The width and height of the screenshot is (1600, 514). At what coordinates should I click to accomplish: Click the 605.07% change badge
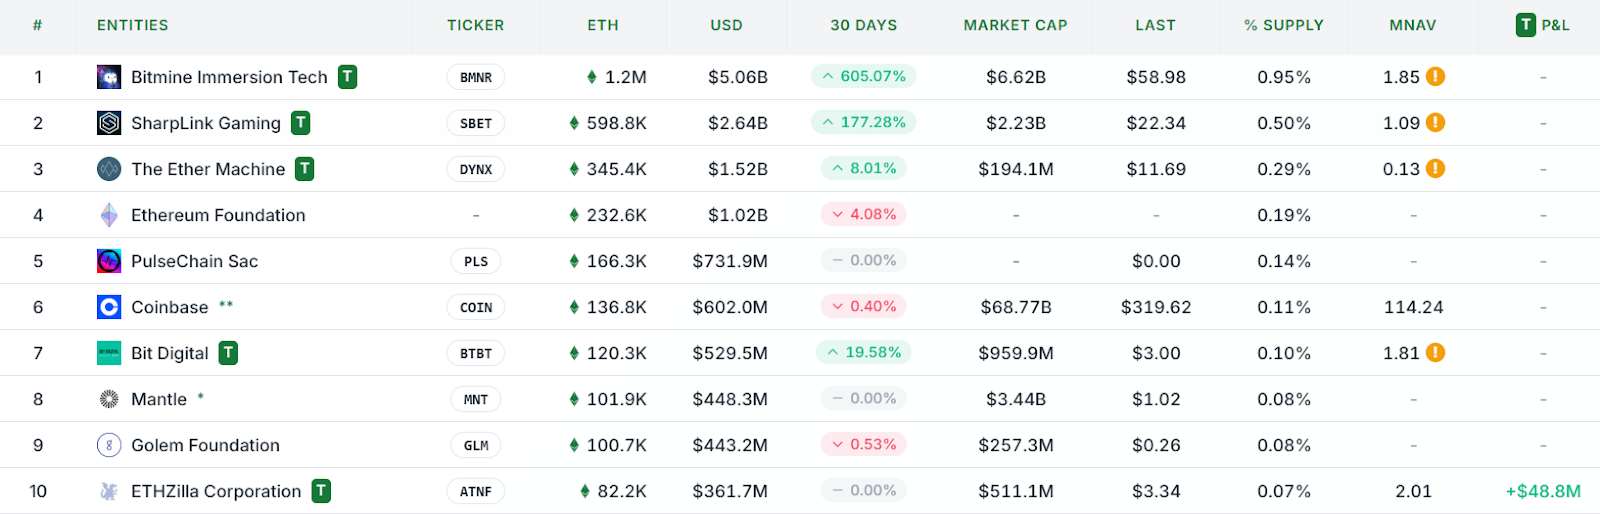[864, 76]
